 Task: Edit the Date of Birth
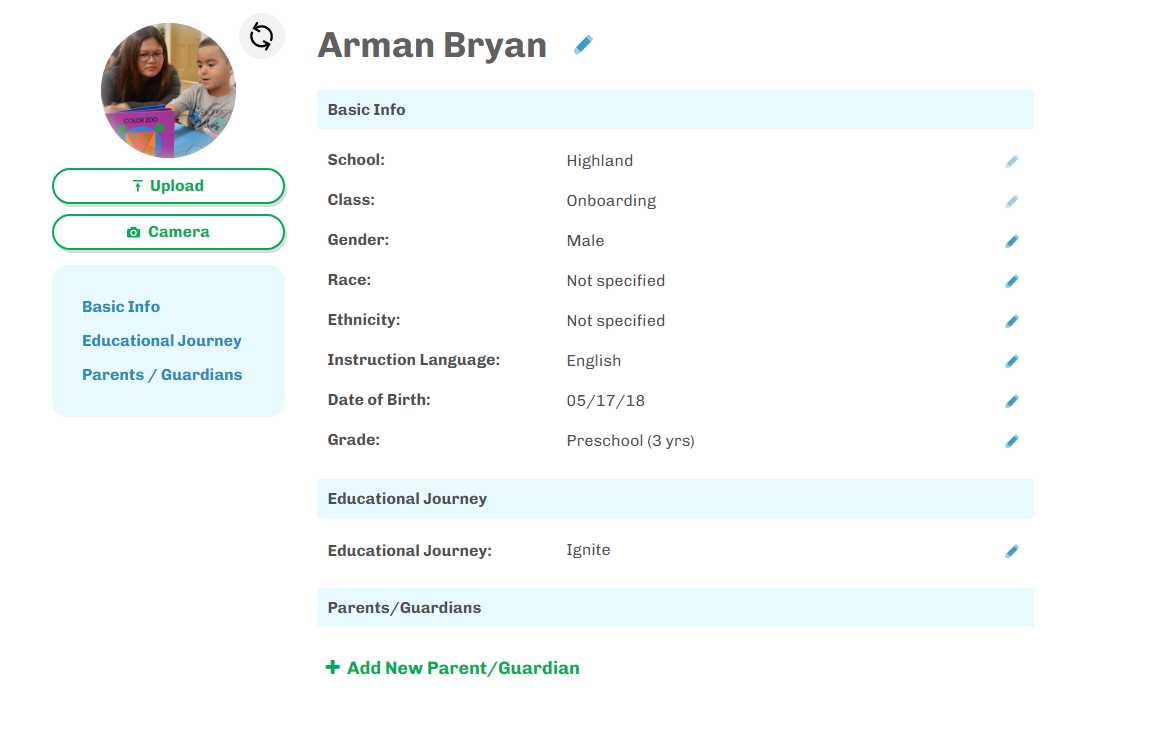(x=1012, y=401)
